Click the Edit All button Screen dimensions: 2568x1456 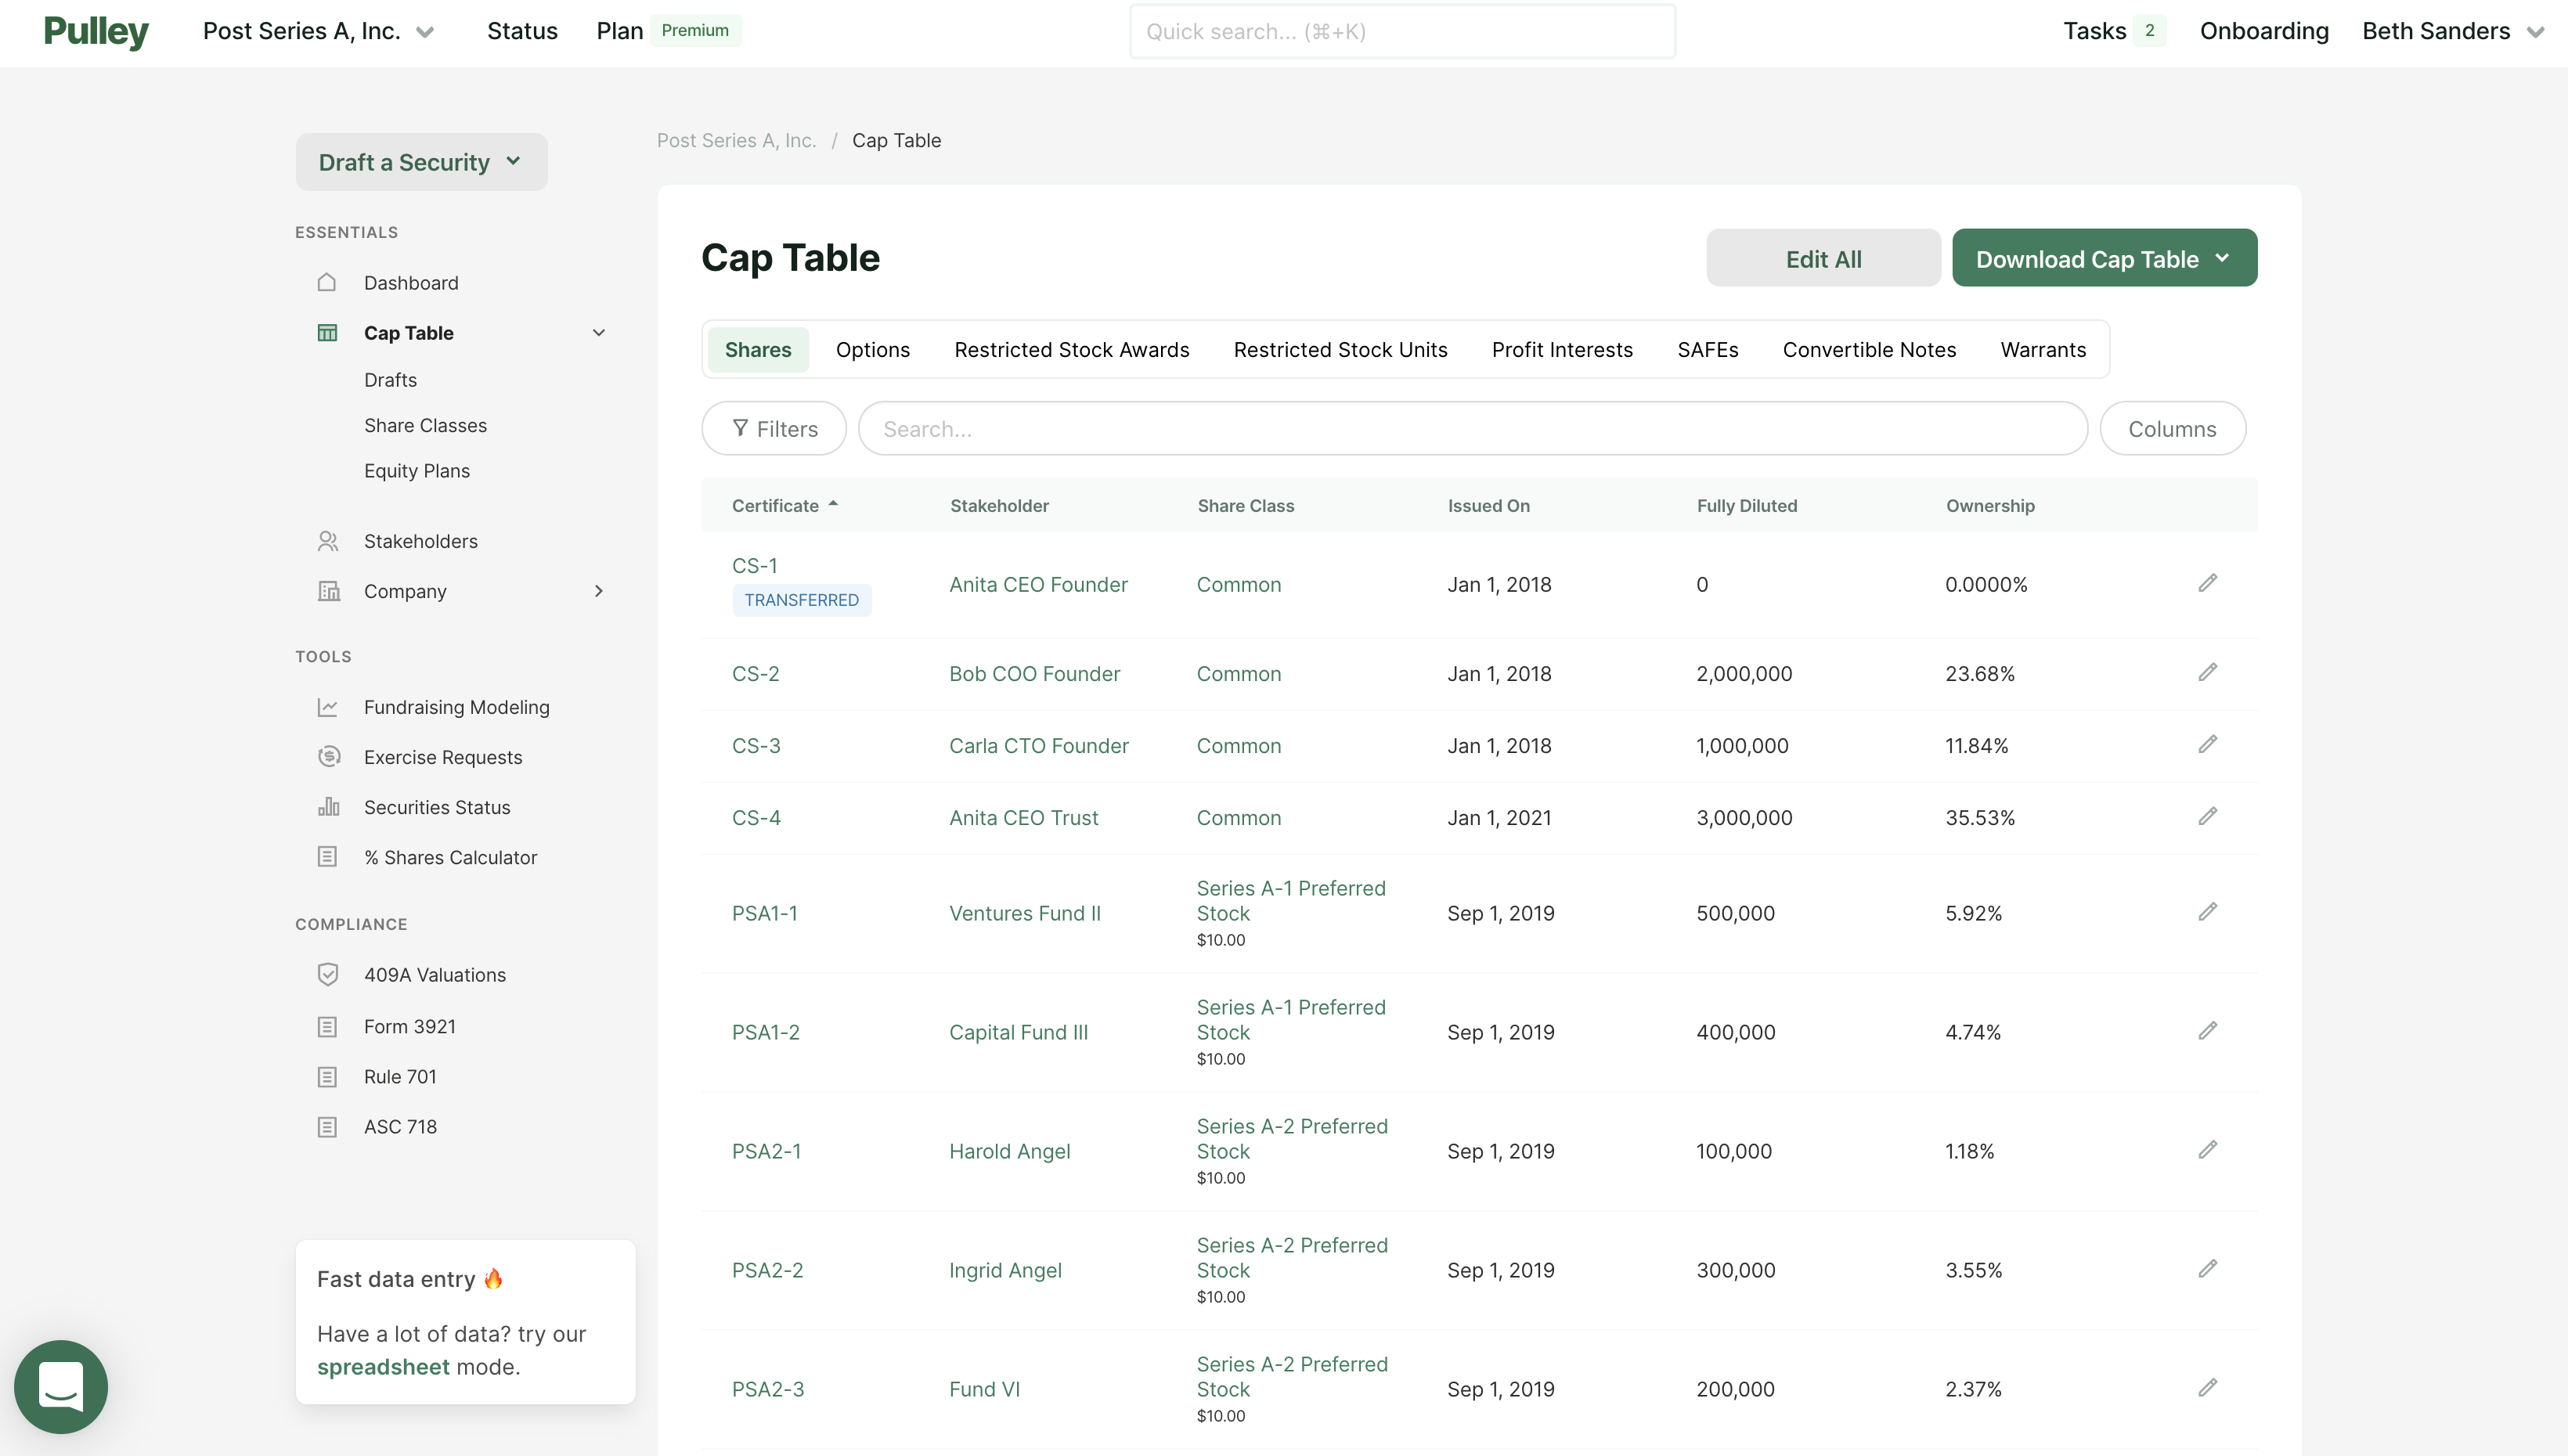tap(1823, 257)
